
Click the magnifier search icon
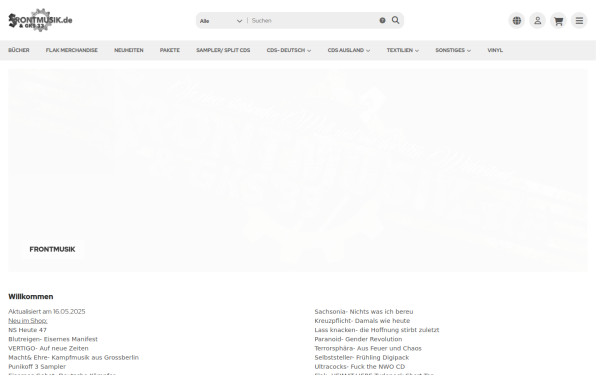click(395, 20)
